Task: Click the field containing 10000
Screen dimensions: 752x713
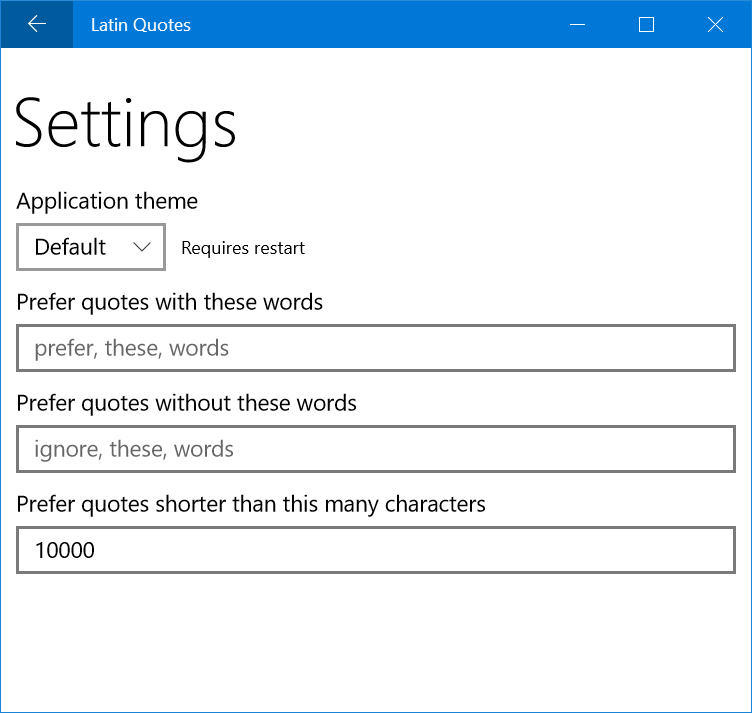Action: (x=376, y=550)
